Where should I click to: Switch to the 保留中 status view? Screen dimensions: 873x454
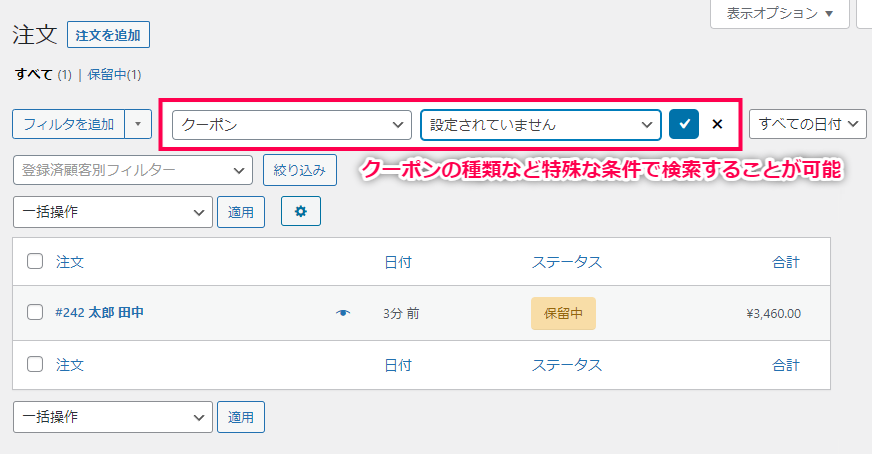pos(114,75)
